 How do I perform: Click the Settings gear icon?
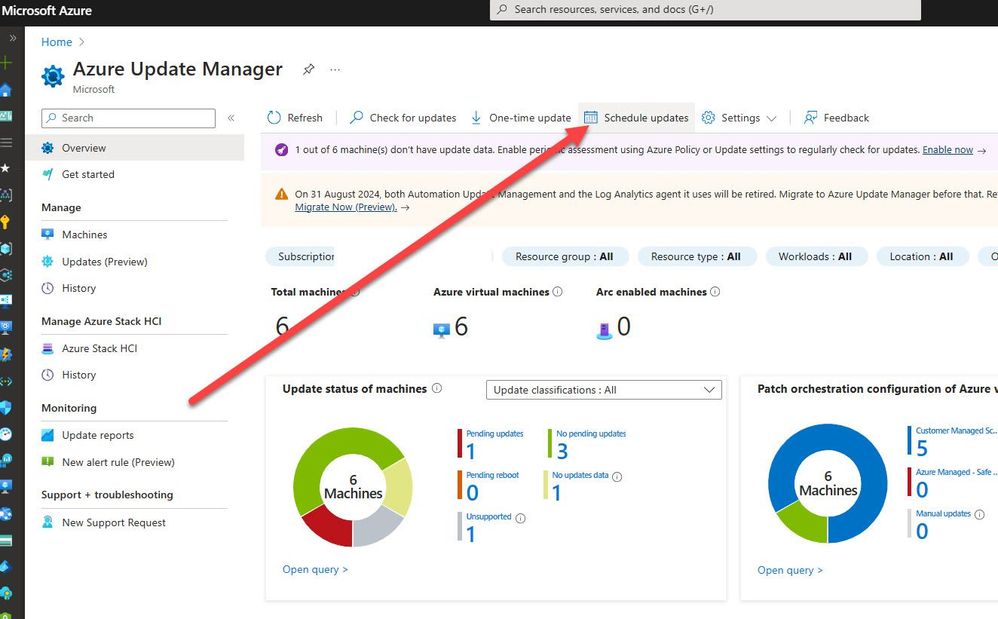click(x=708, y=118)
